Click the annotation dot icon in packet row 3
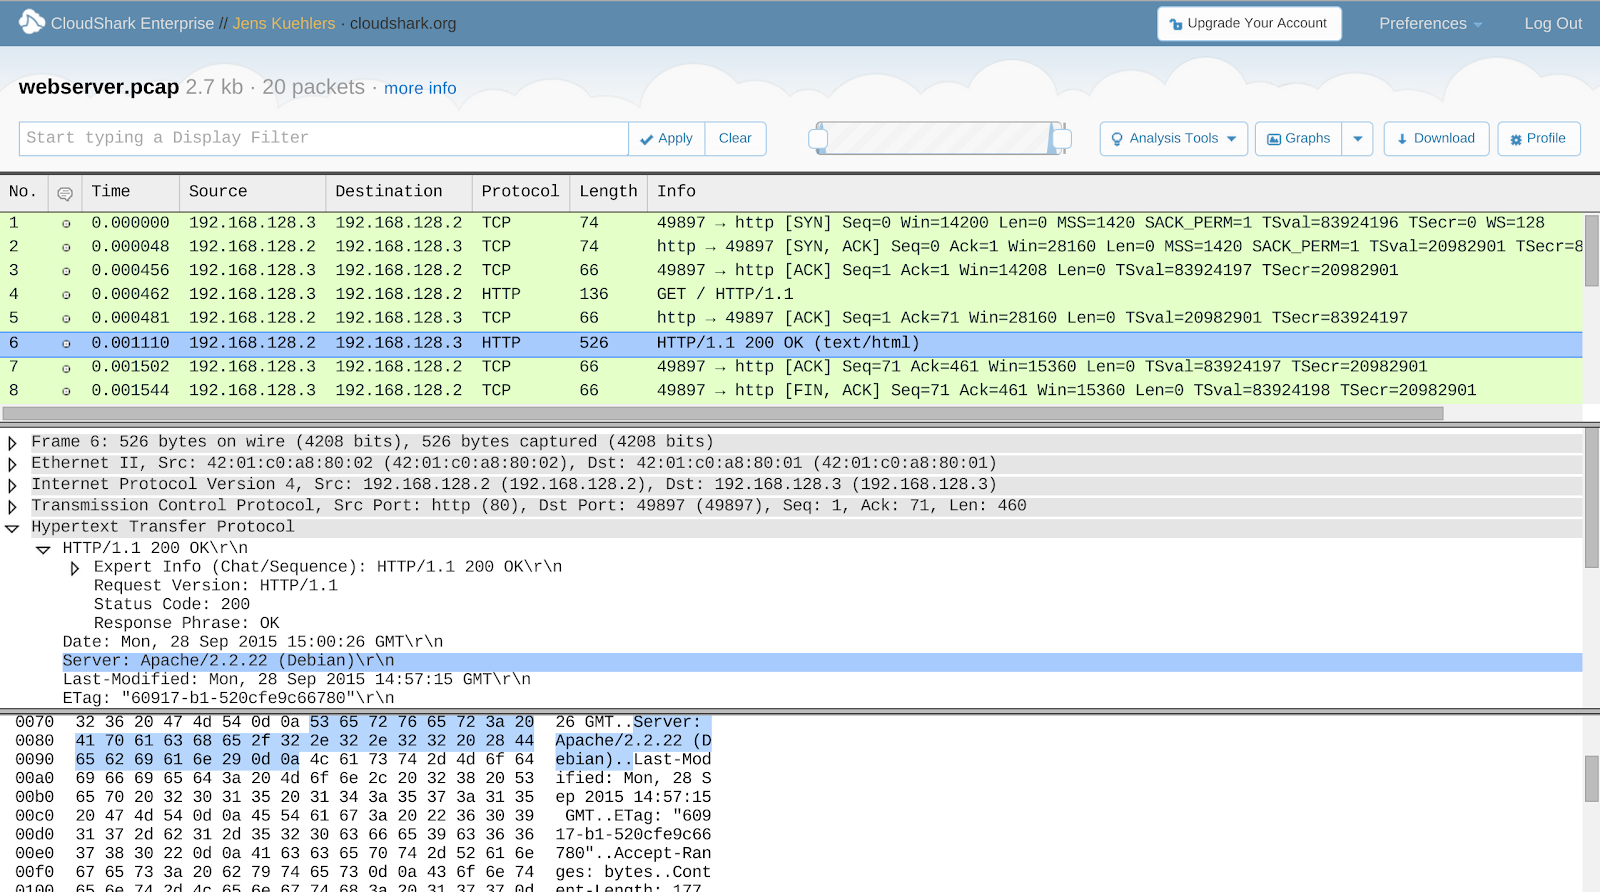 66,271
